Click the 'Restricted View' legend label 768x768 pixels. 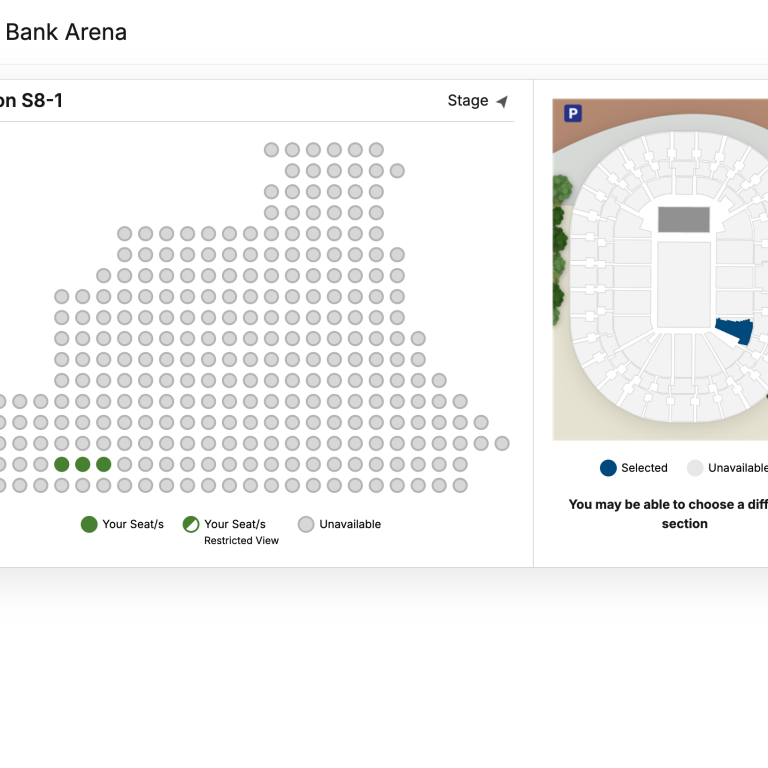coord(241,541)
